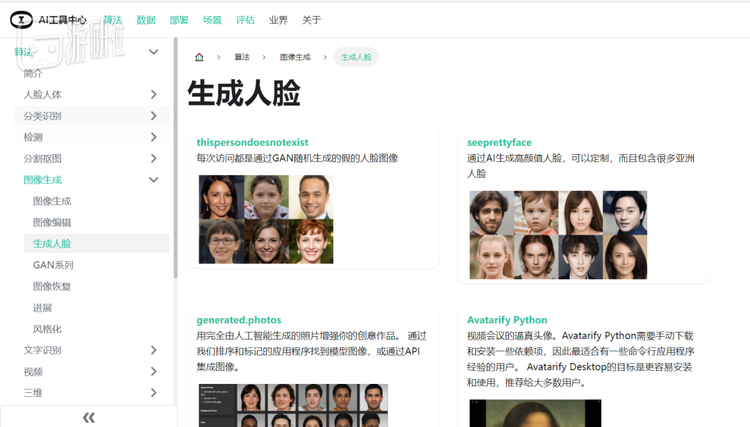Image resolution: width=750 pixels, height=427 pixels.
Task: Collapse the top 算法 sidebar dropdown
Action: click(154, 52)
